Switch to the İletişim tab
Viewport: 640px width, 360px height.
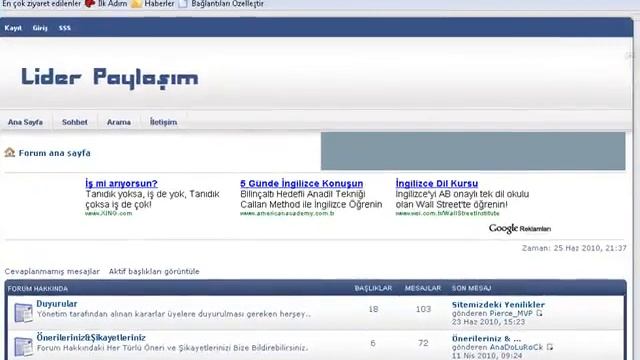[x=163, y=122]
